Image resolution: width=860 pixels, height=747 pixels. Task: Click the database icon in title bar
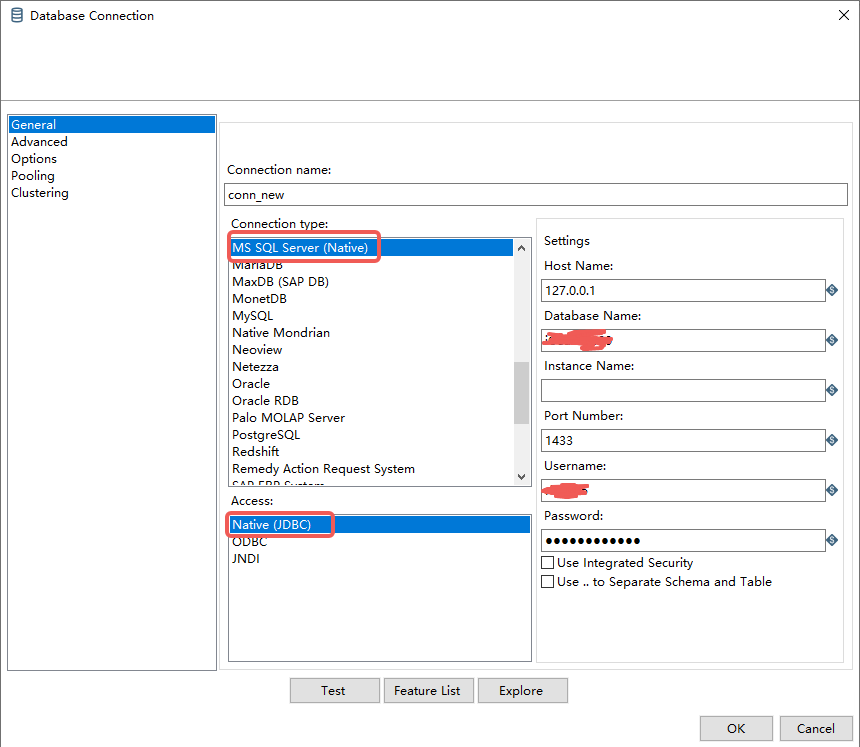pyautogui.click(x=16, y=16)
